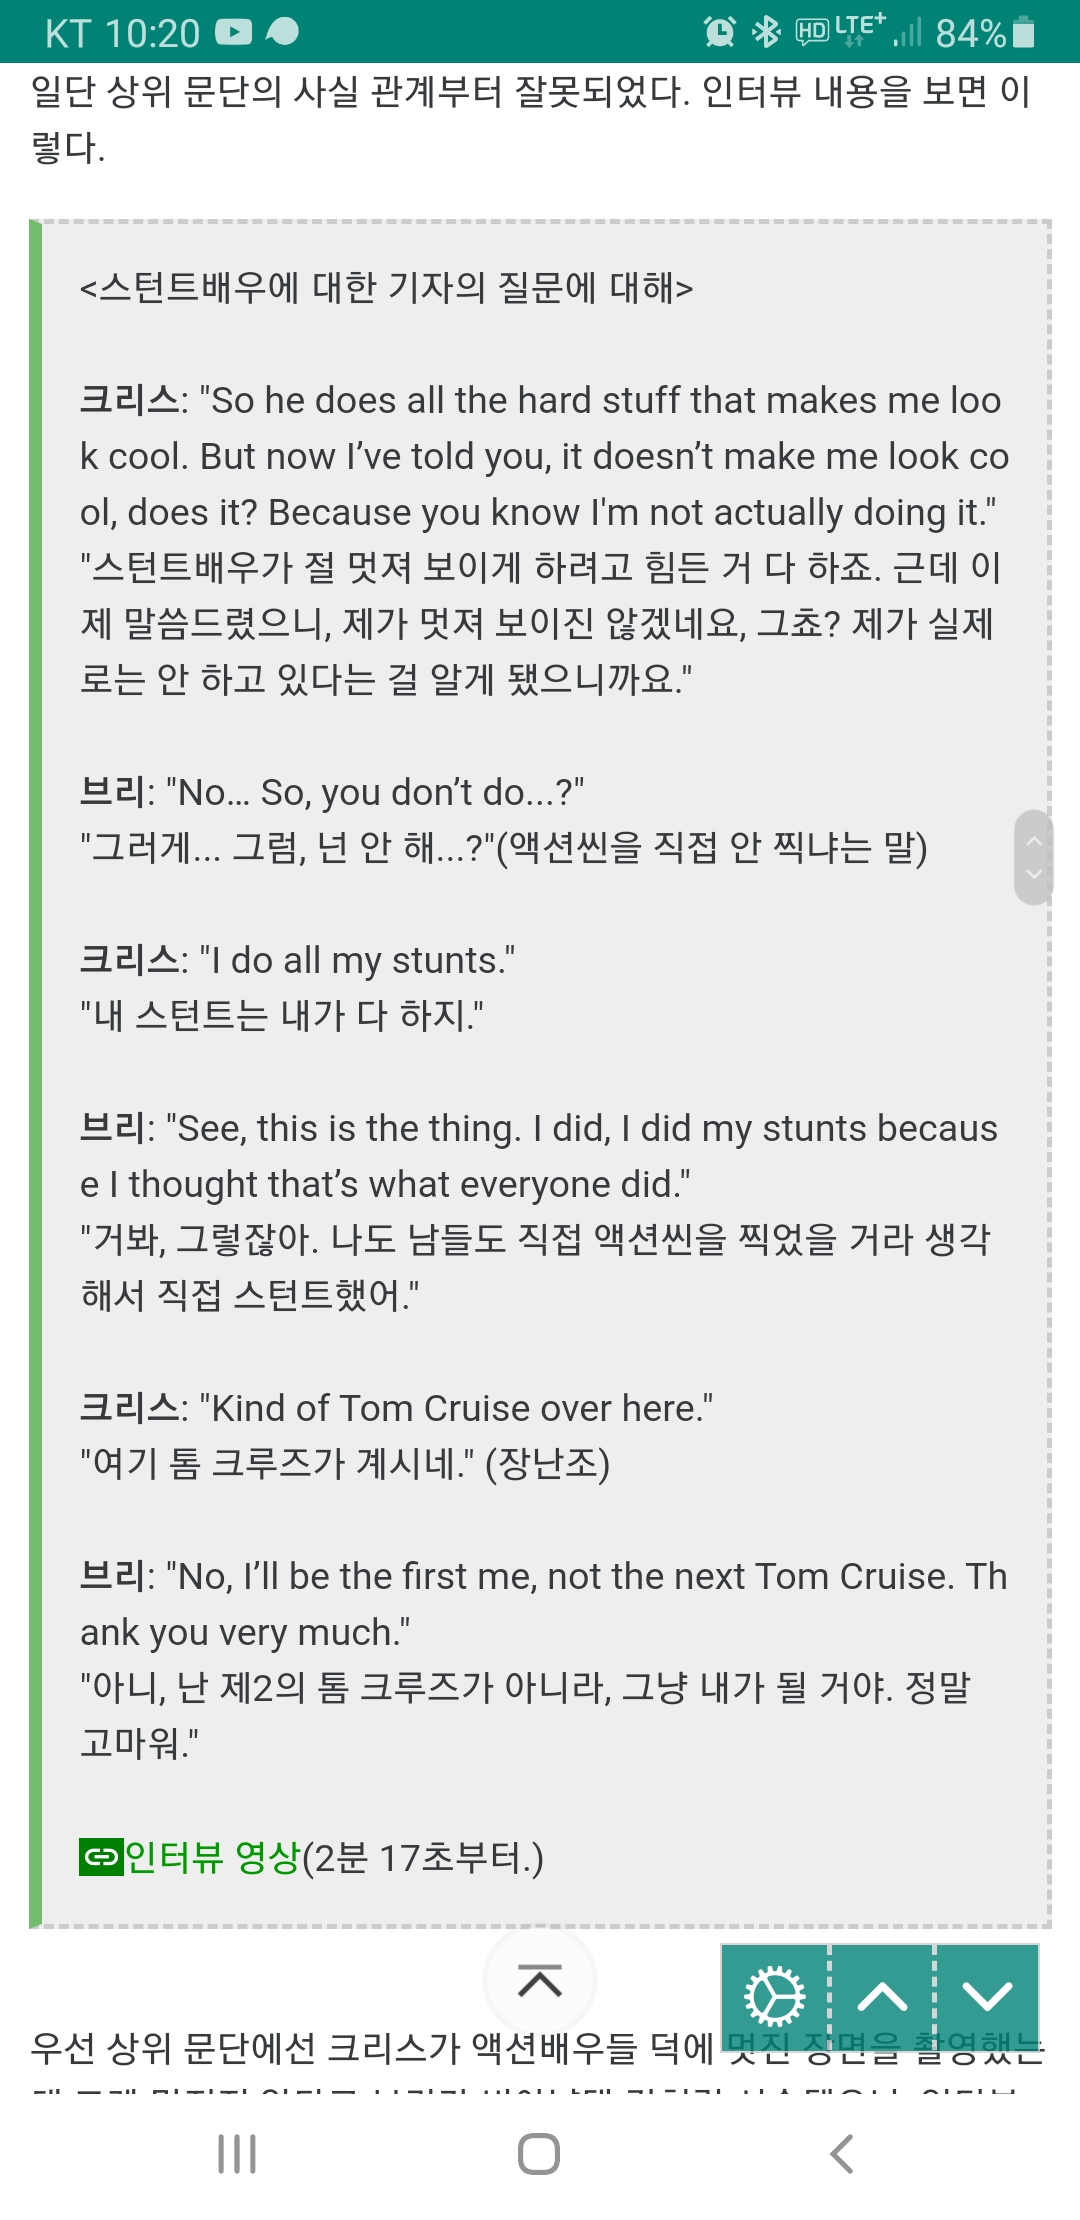Image resolution: width=1080 pixels, height=2220 pixels.
Task: Tap the Android recent apps button
Action: click(x=237, y=2153)
